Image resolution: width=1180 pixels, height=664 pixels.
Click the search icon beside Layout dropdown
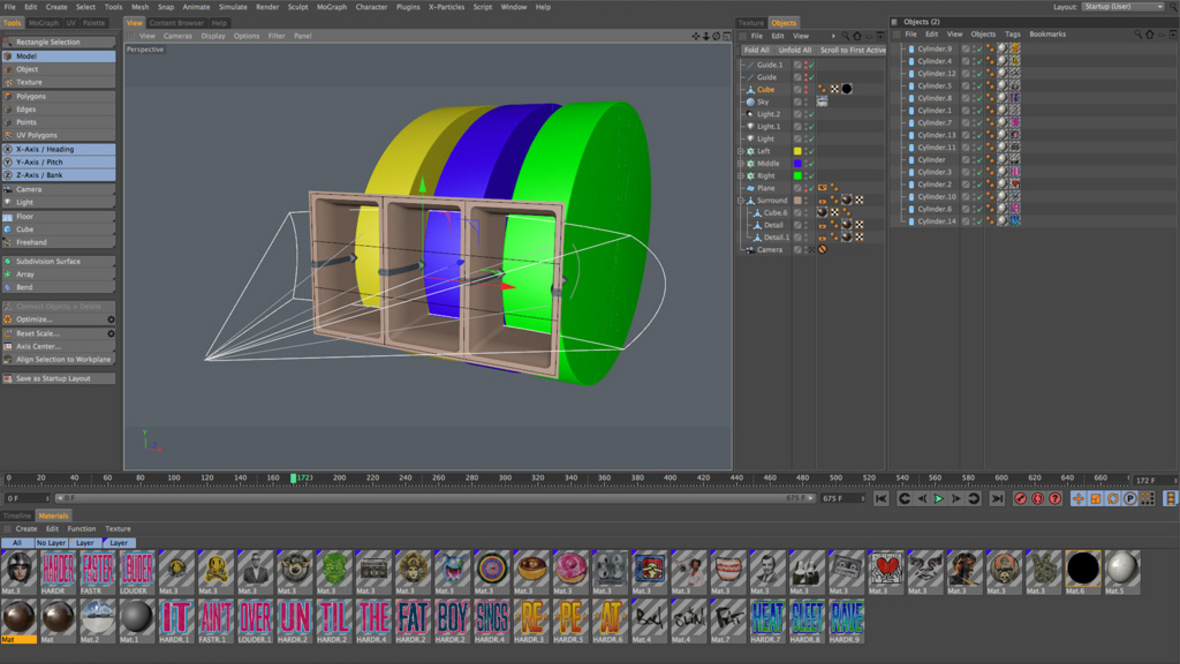[x=1173, y=7]
